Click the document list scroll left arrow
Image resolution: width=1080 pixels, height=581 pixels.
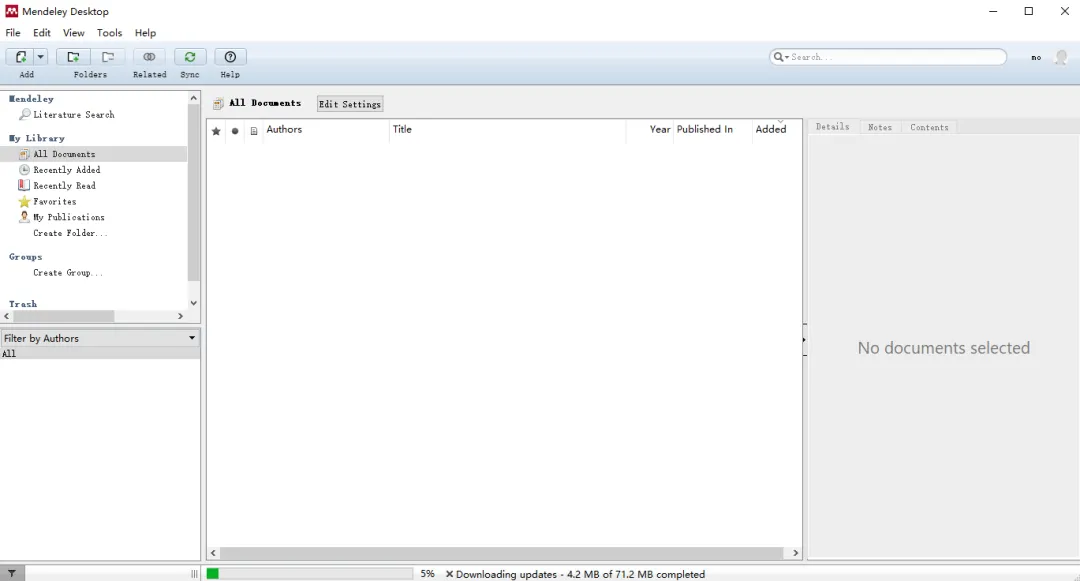coord(214,553)
